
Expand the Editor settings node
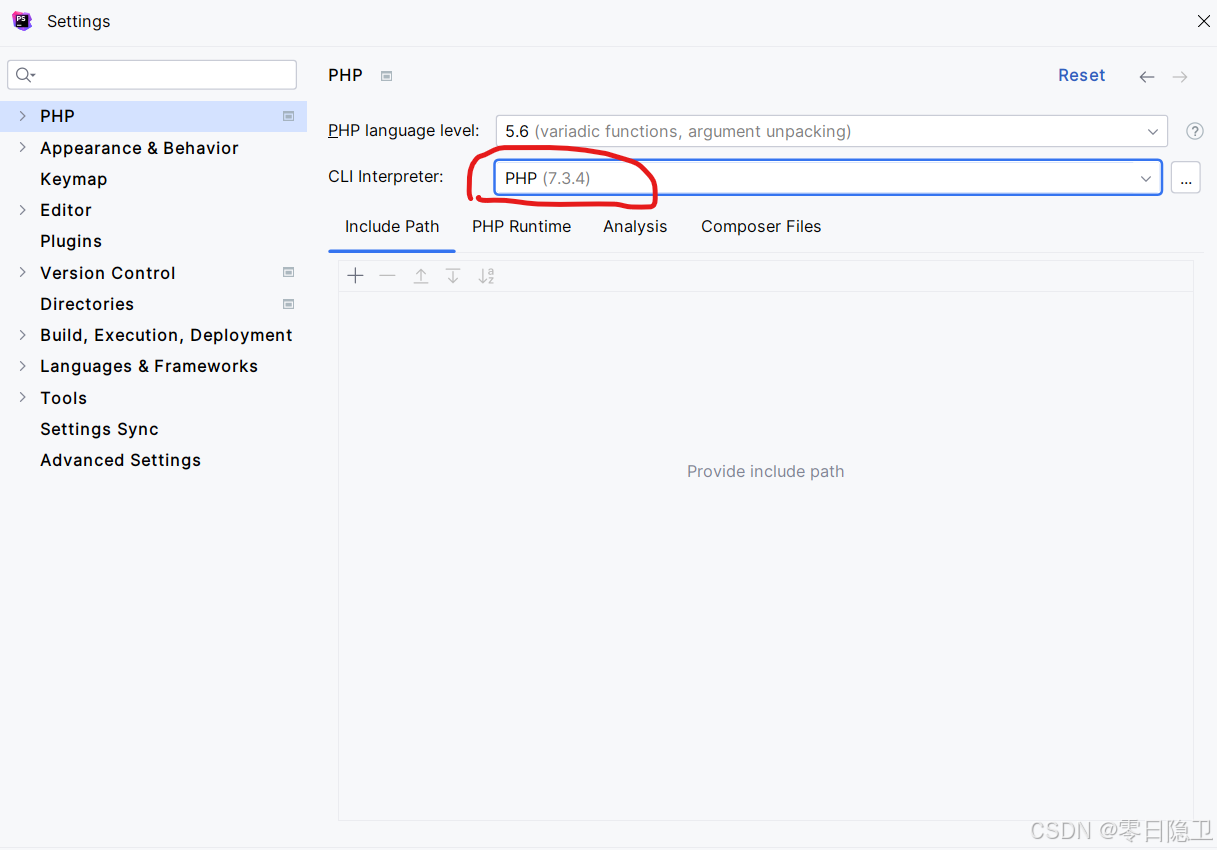tap(22, 210)
